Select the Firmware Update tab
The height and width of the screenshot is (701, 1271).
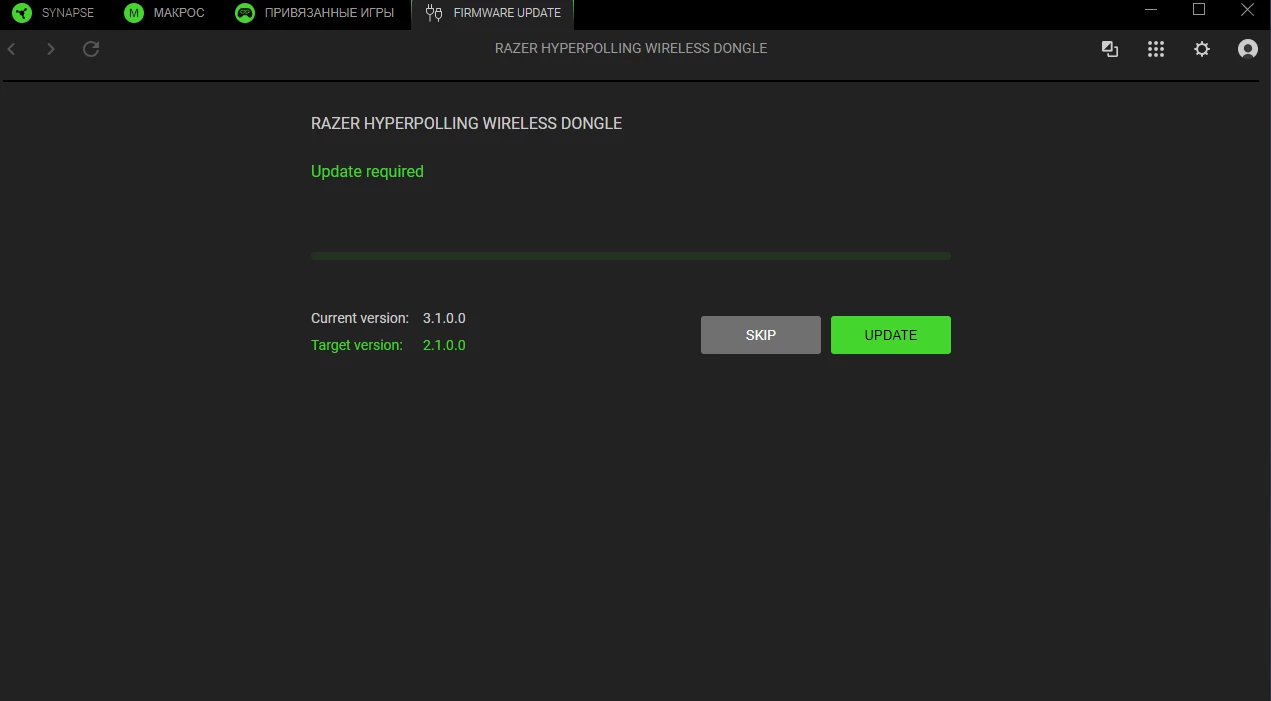(x=493, y=14)
